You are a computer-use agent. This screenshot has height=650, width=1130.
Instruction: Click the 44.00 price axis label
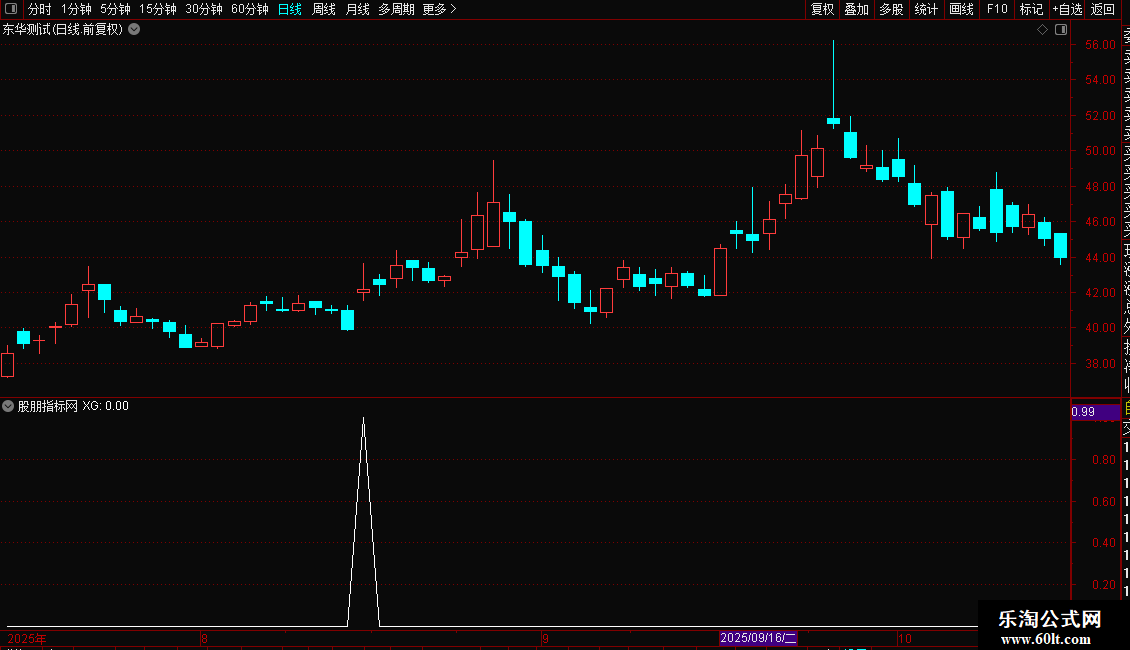coord(1100,258)
